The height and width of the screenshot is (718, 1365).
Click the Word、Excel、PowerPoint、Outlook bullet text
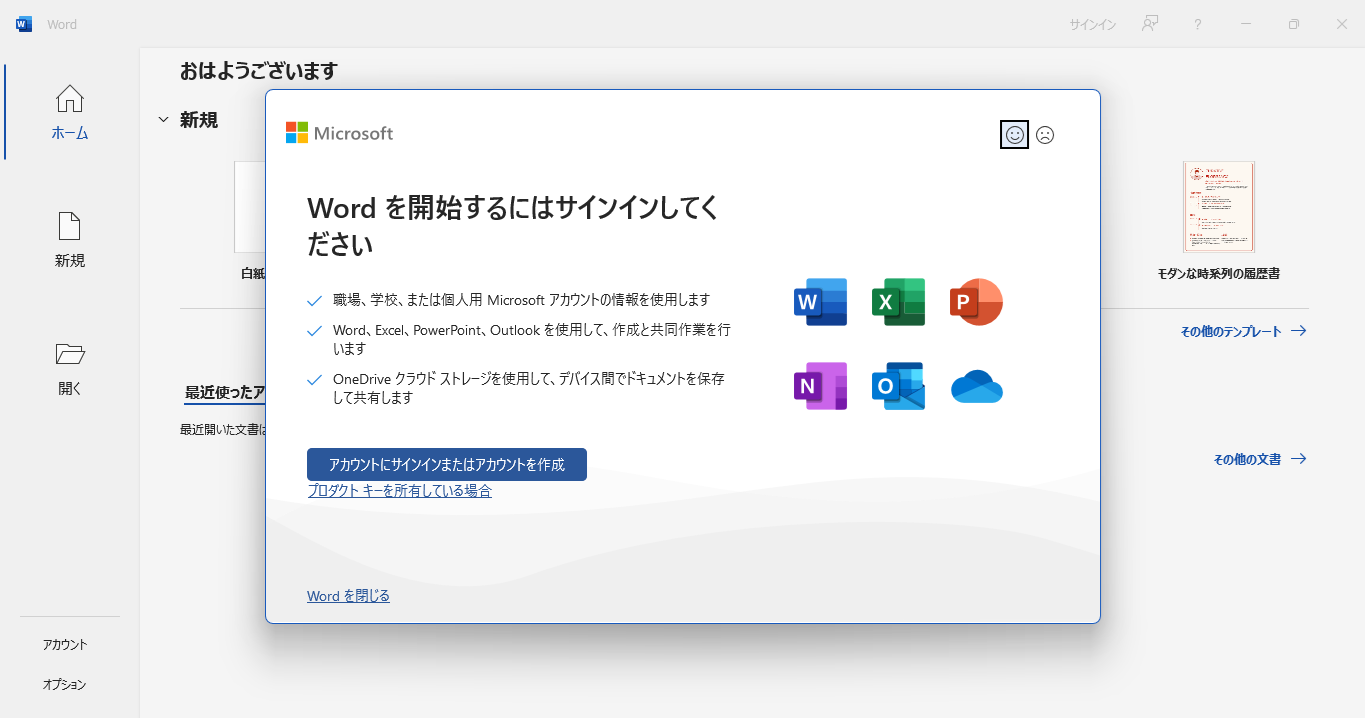[532, 339]
